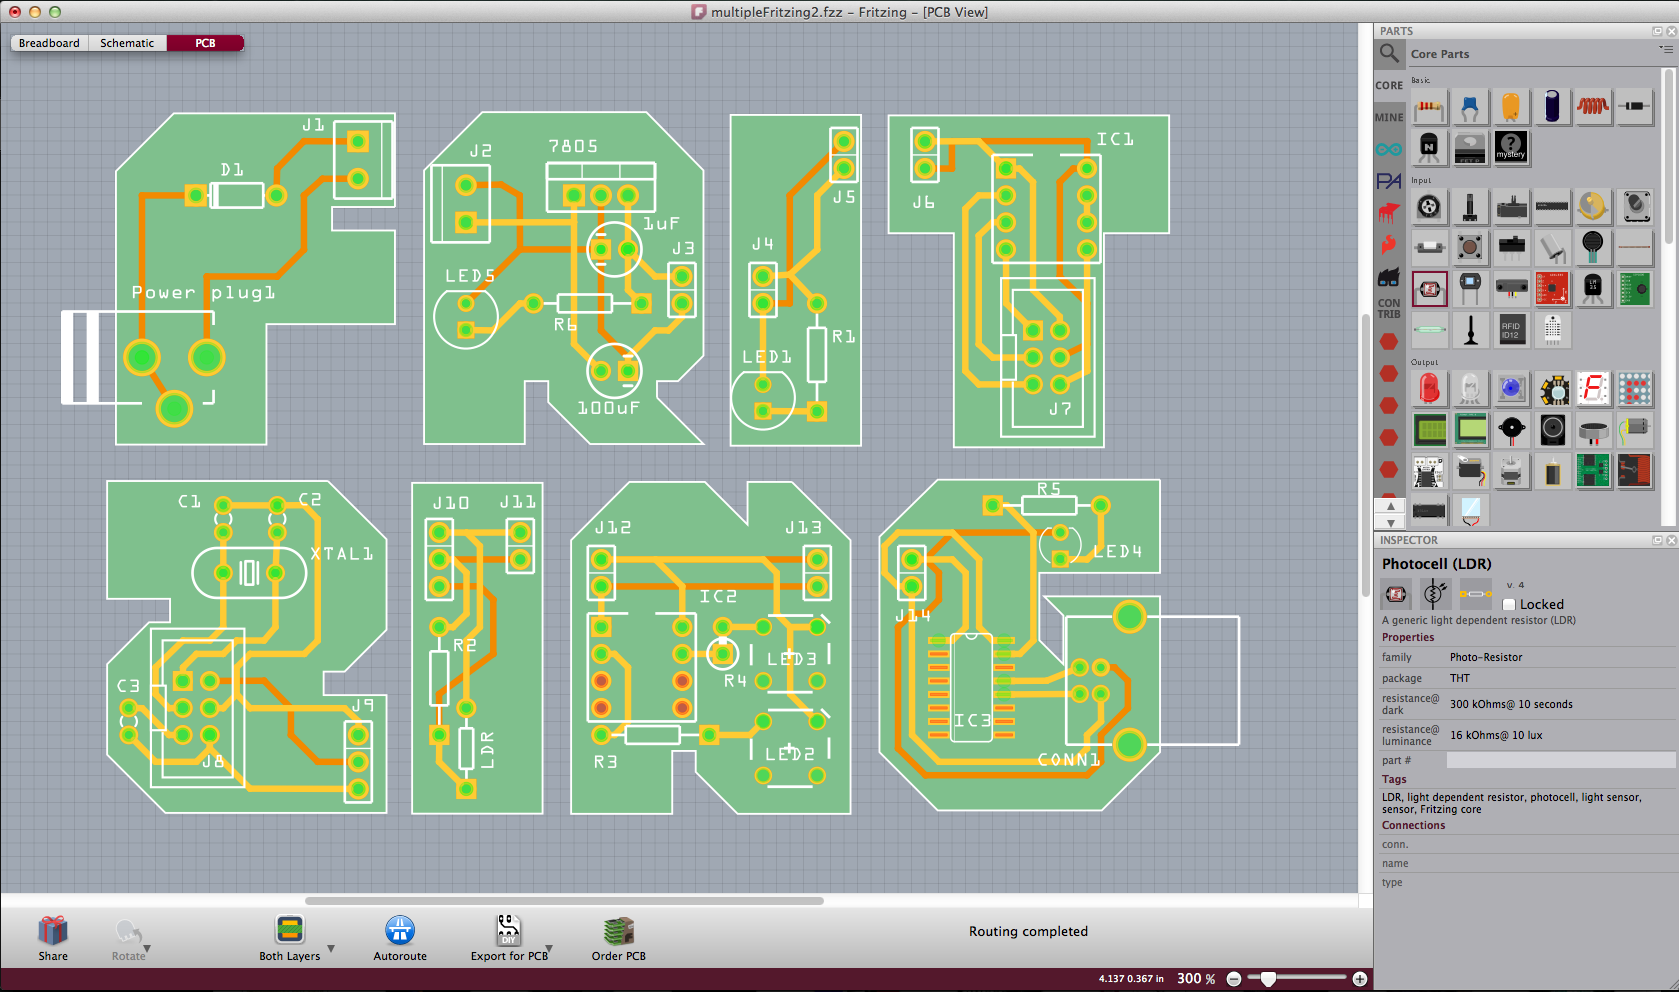Open Order PCB
This screenshot has height=992, width=1679.
[619, 932]
